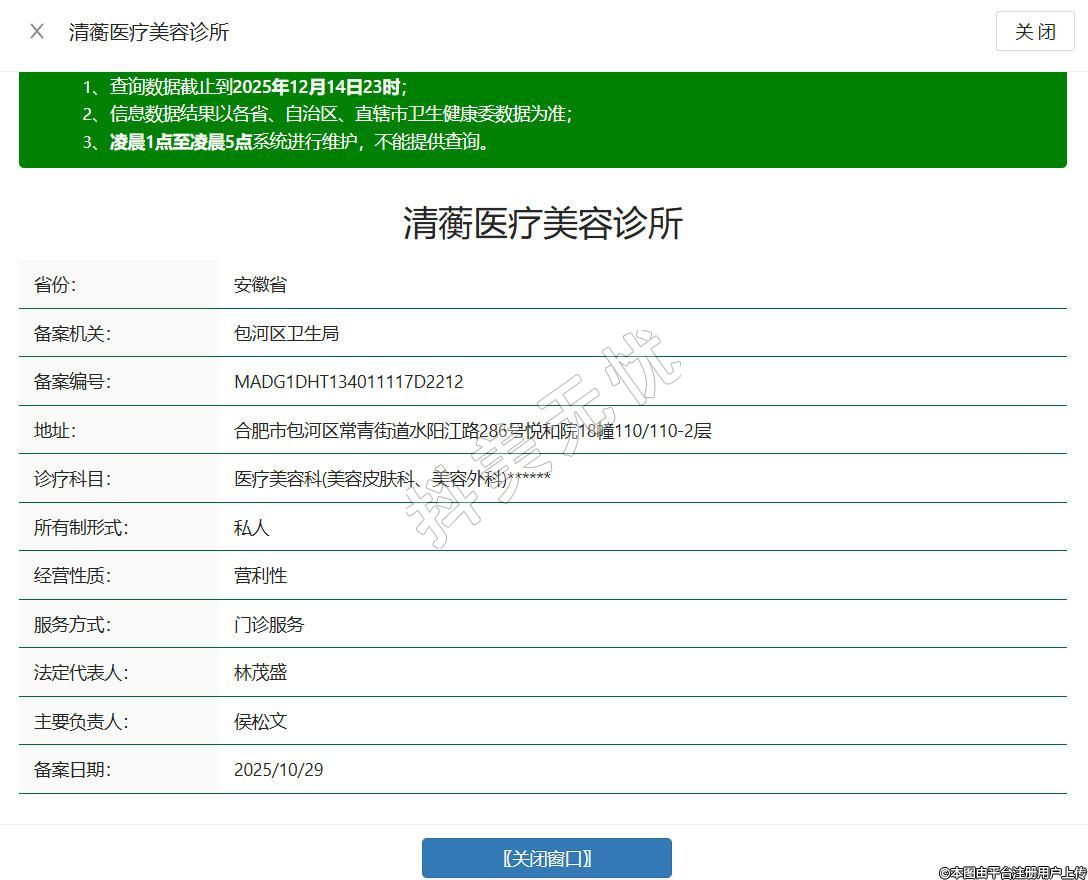Viewport: 1088px width, 880px height.
Task: Click the 经营性质 value 营利性
Action: 260,576
